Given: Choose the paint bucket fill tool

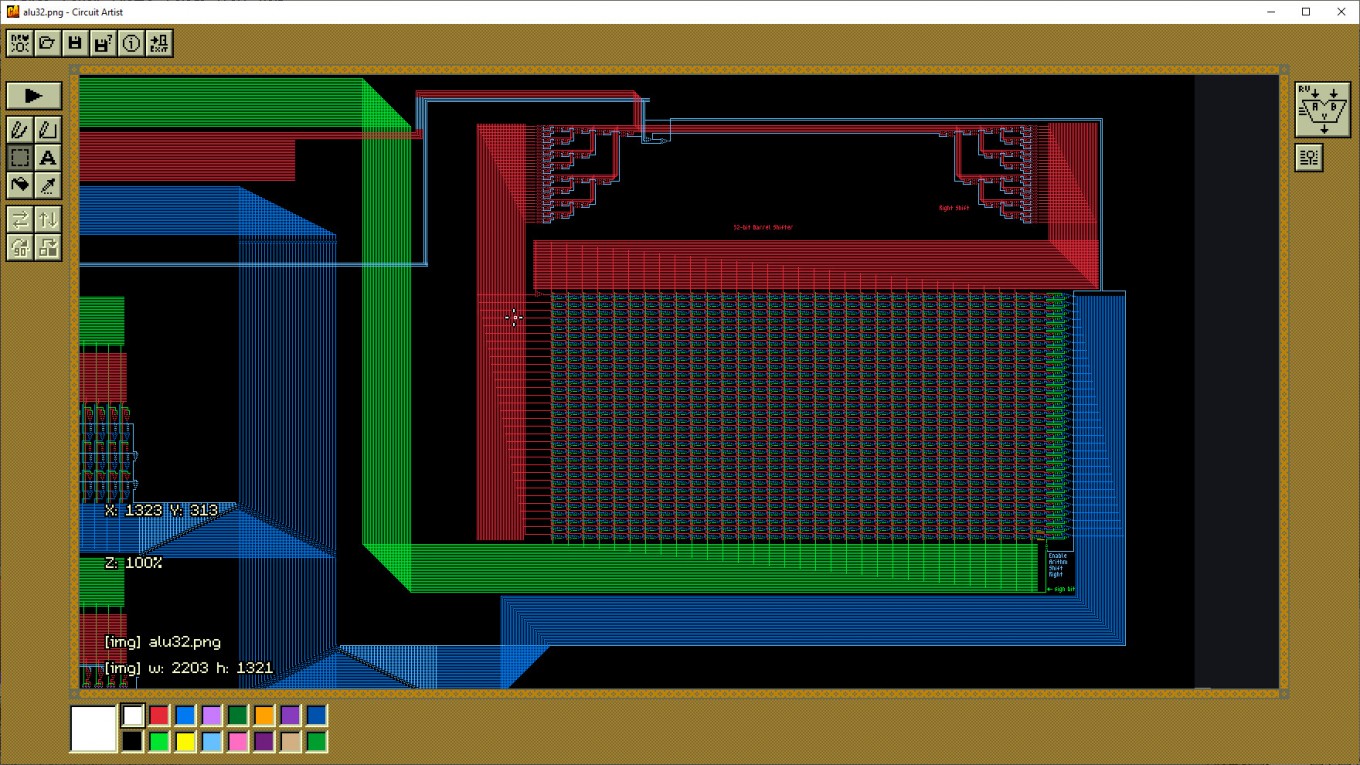Looking at the screenshot, I should pos(20,186).
